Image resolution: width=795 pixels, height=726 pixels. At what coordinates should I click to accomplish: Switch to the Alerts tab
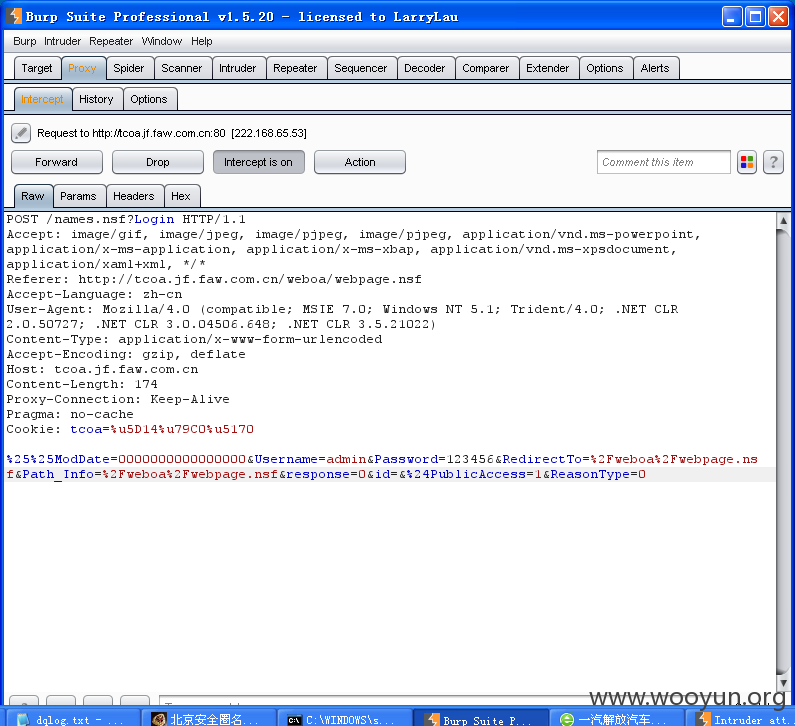pos(655,68)
